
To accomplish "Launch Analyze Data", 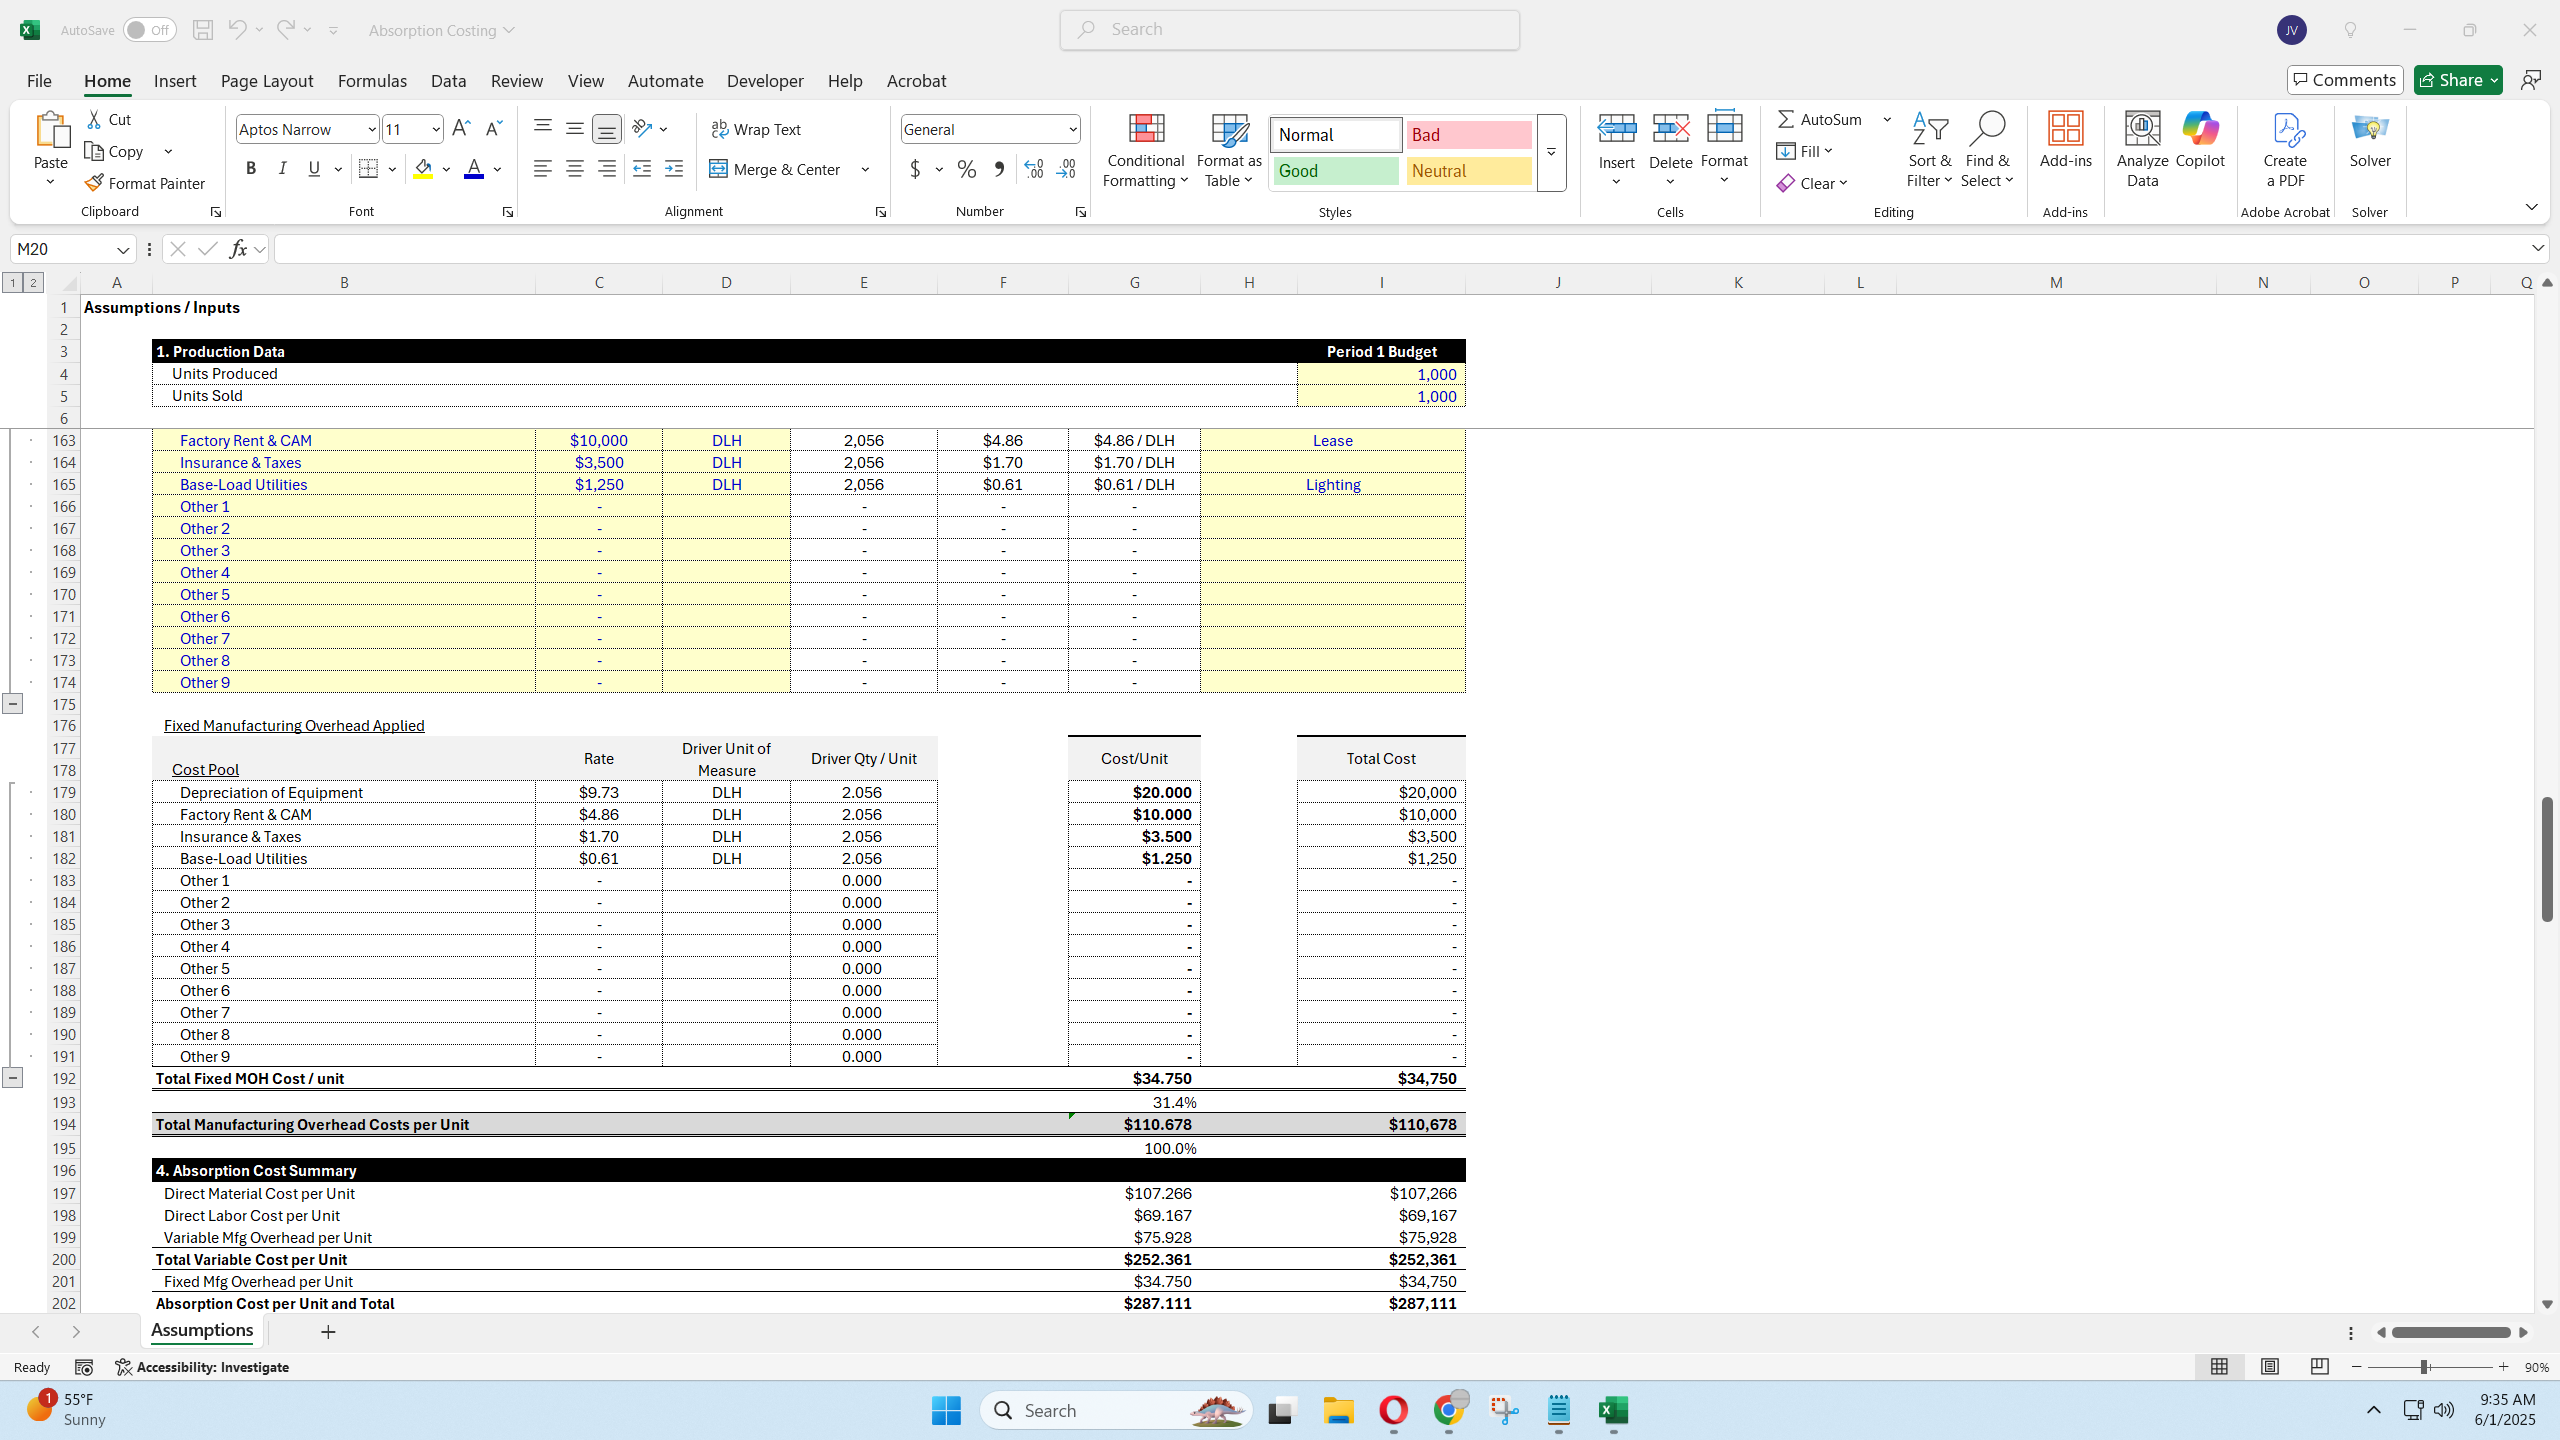I will 2140,148.
